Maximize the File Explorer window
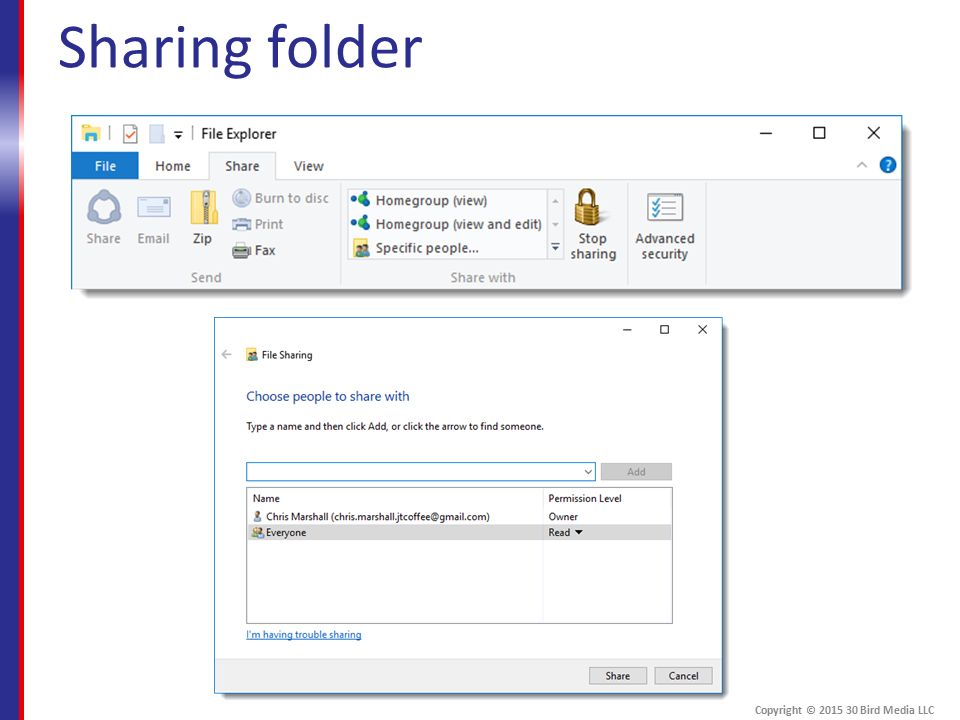Screen dimensions: 960x720 819,133
